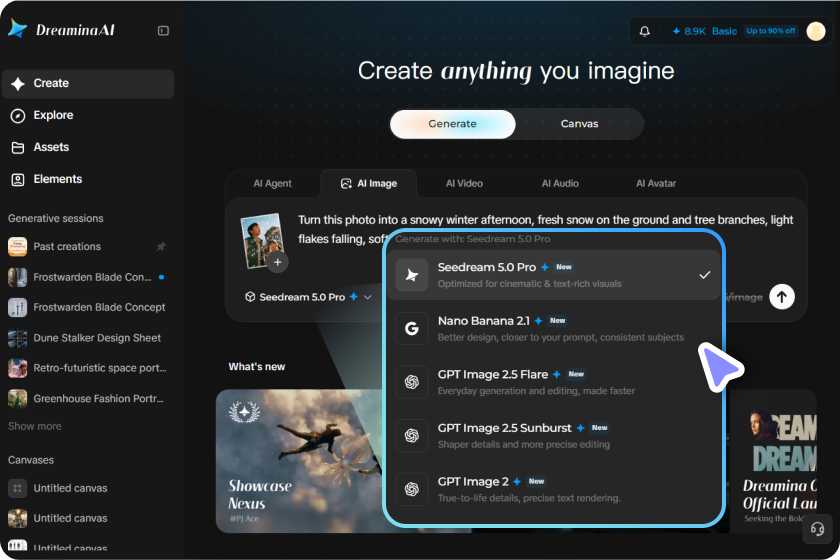
Task: Collapse the sidebar panel icon
Action: click(163, 31)
